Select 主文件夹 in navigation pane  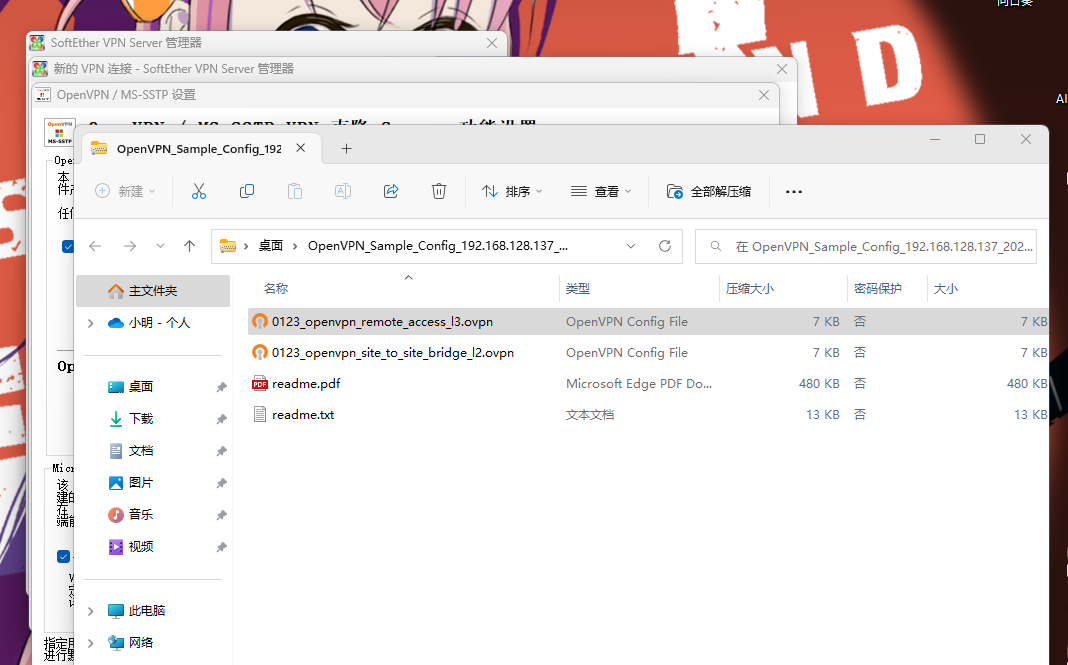153,291
